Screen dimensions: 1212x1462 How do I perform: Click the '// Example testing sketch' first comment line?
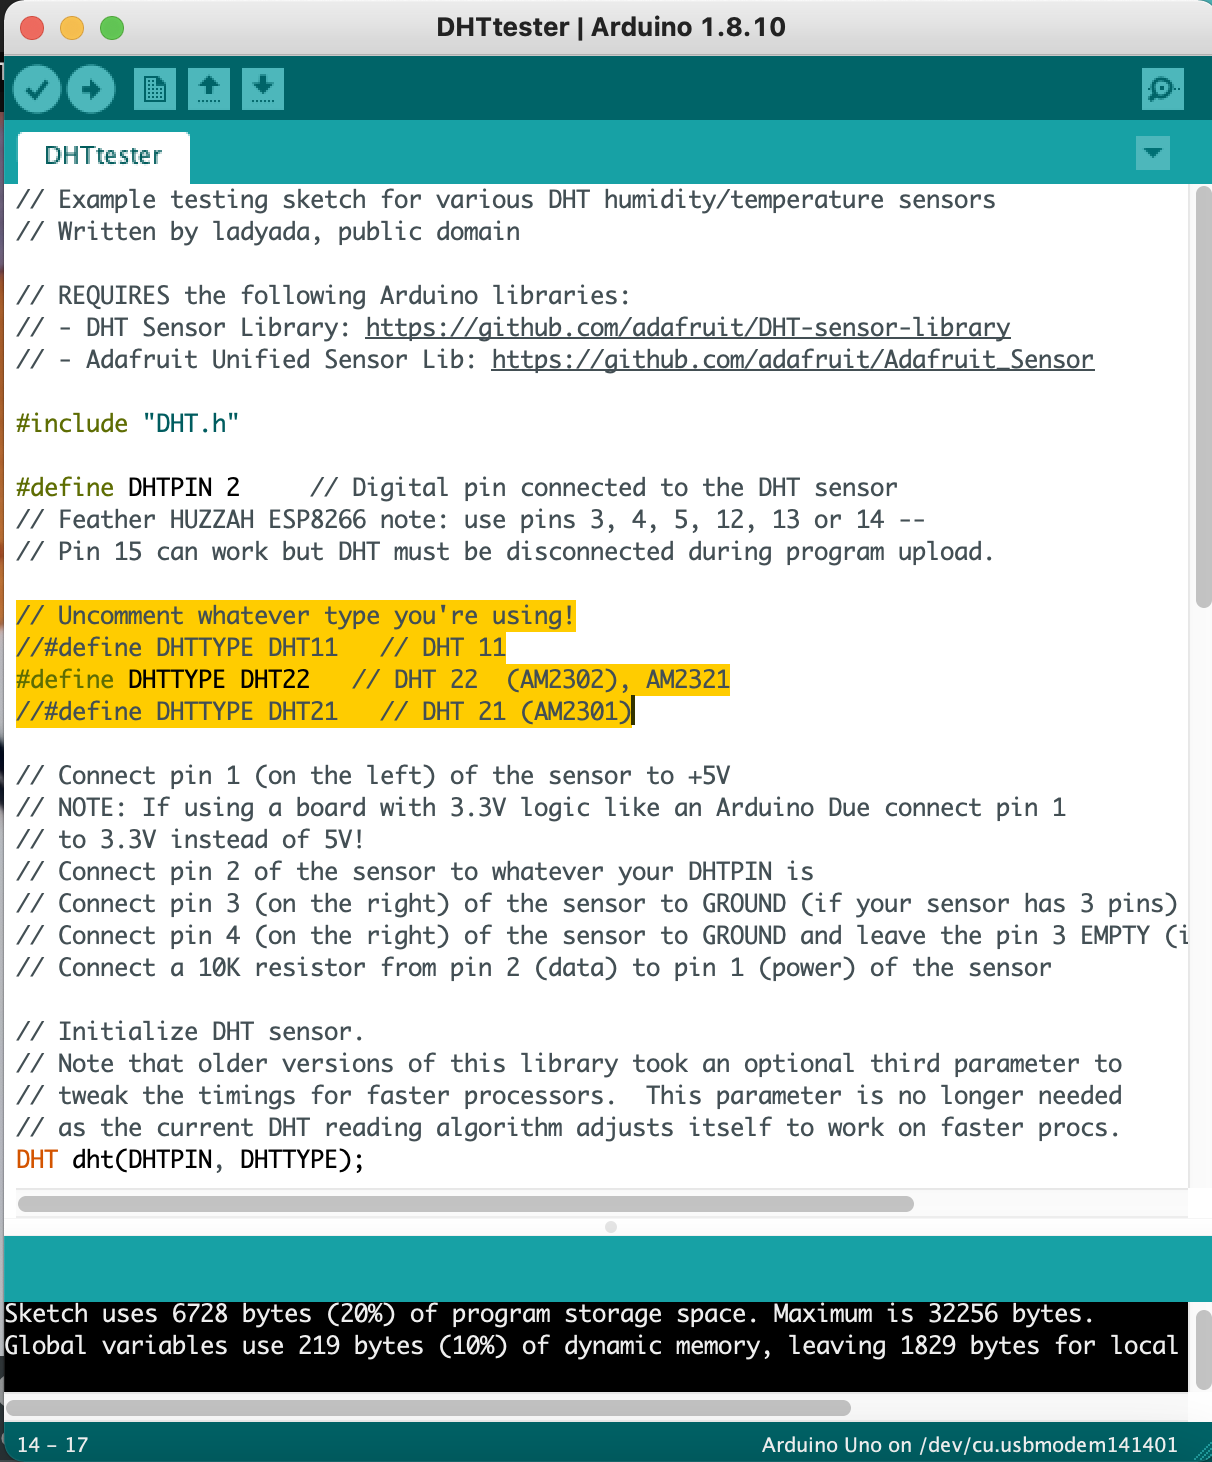[x=506, y=200]
